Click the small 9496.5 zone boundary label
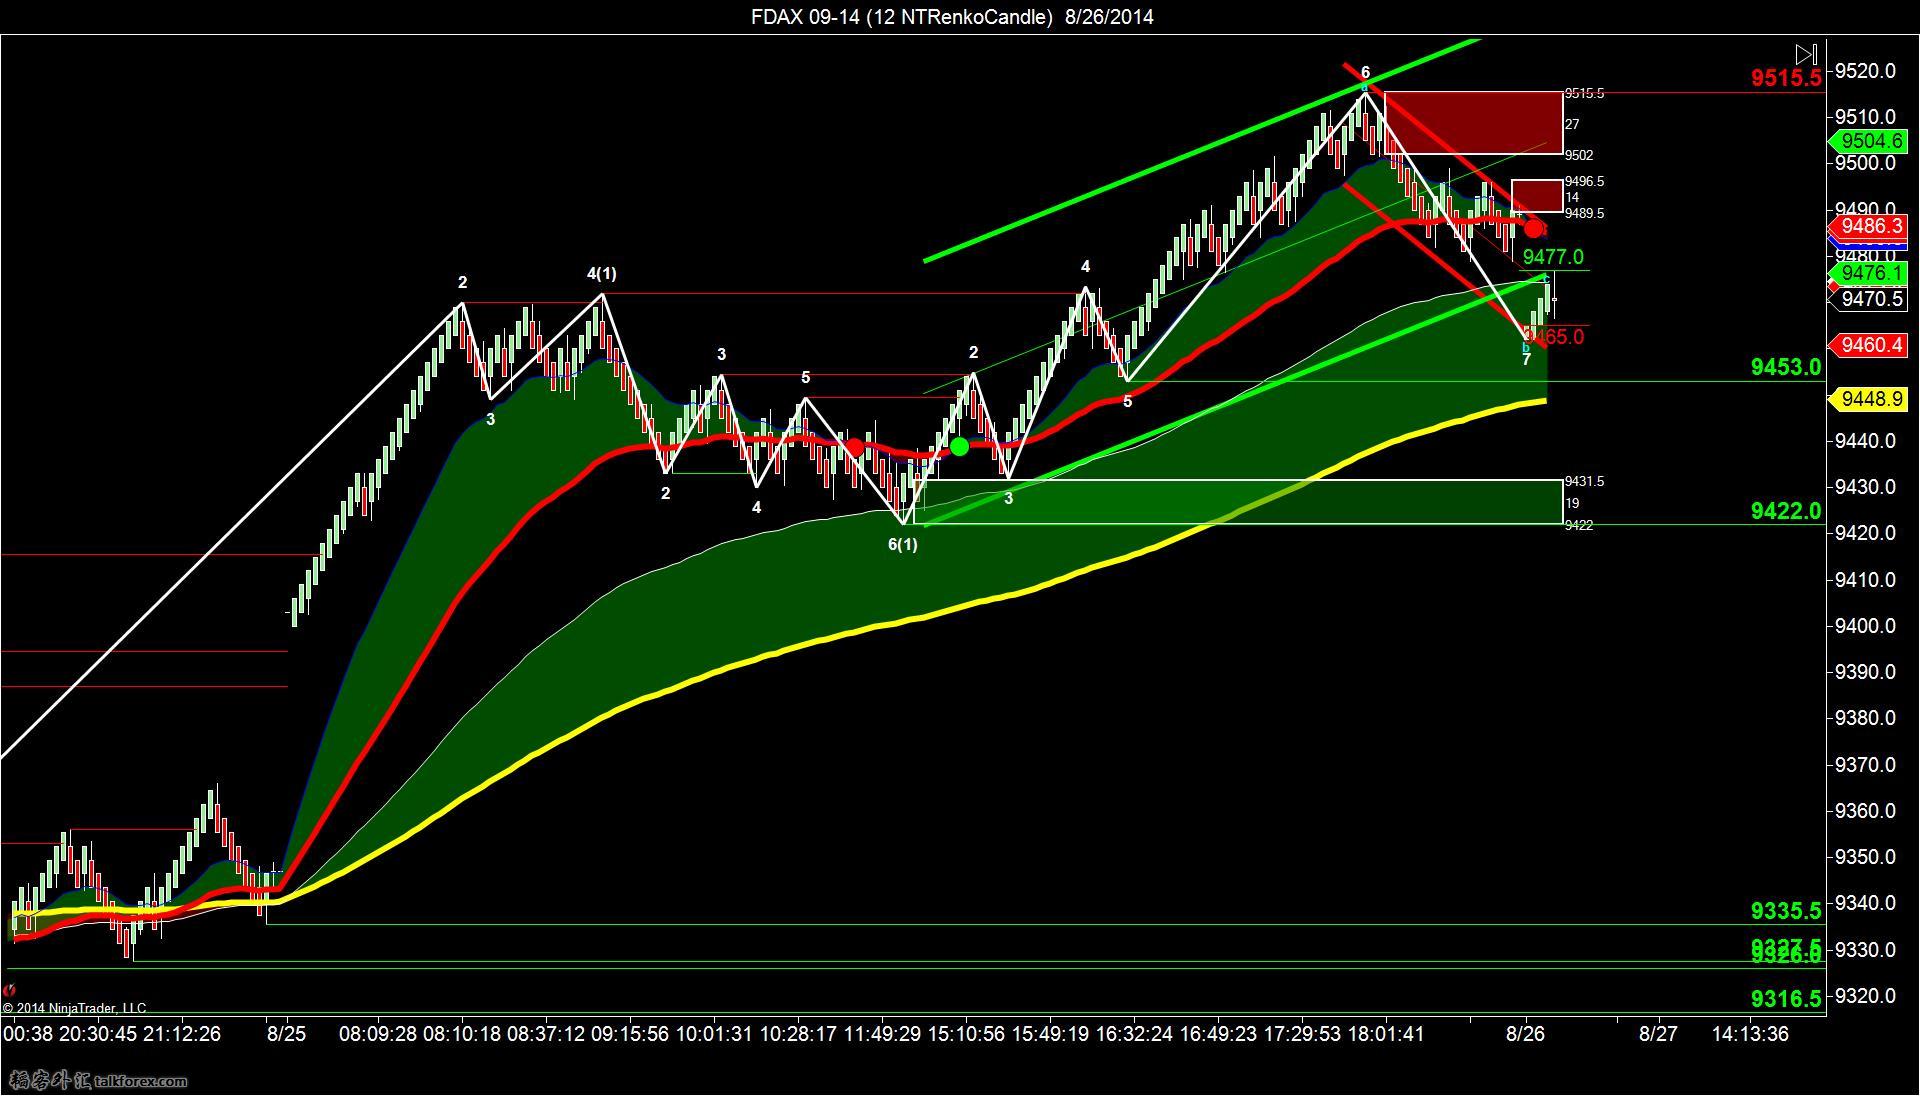The image size is (1920, 1096). (1584, 182)
